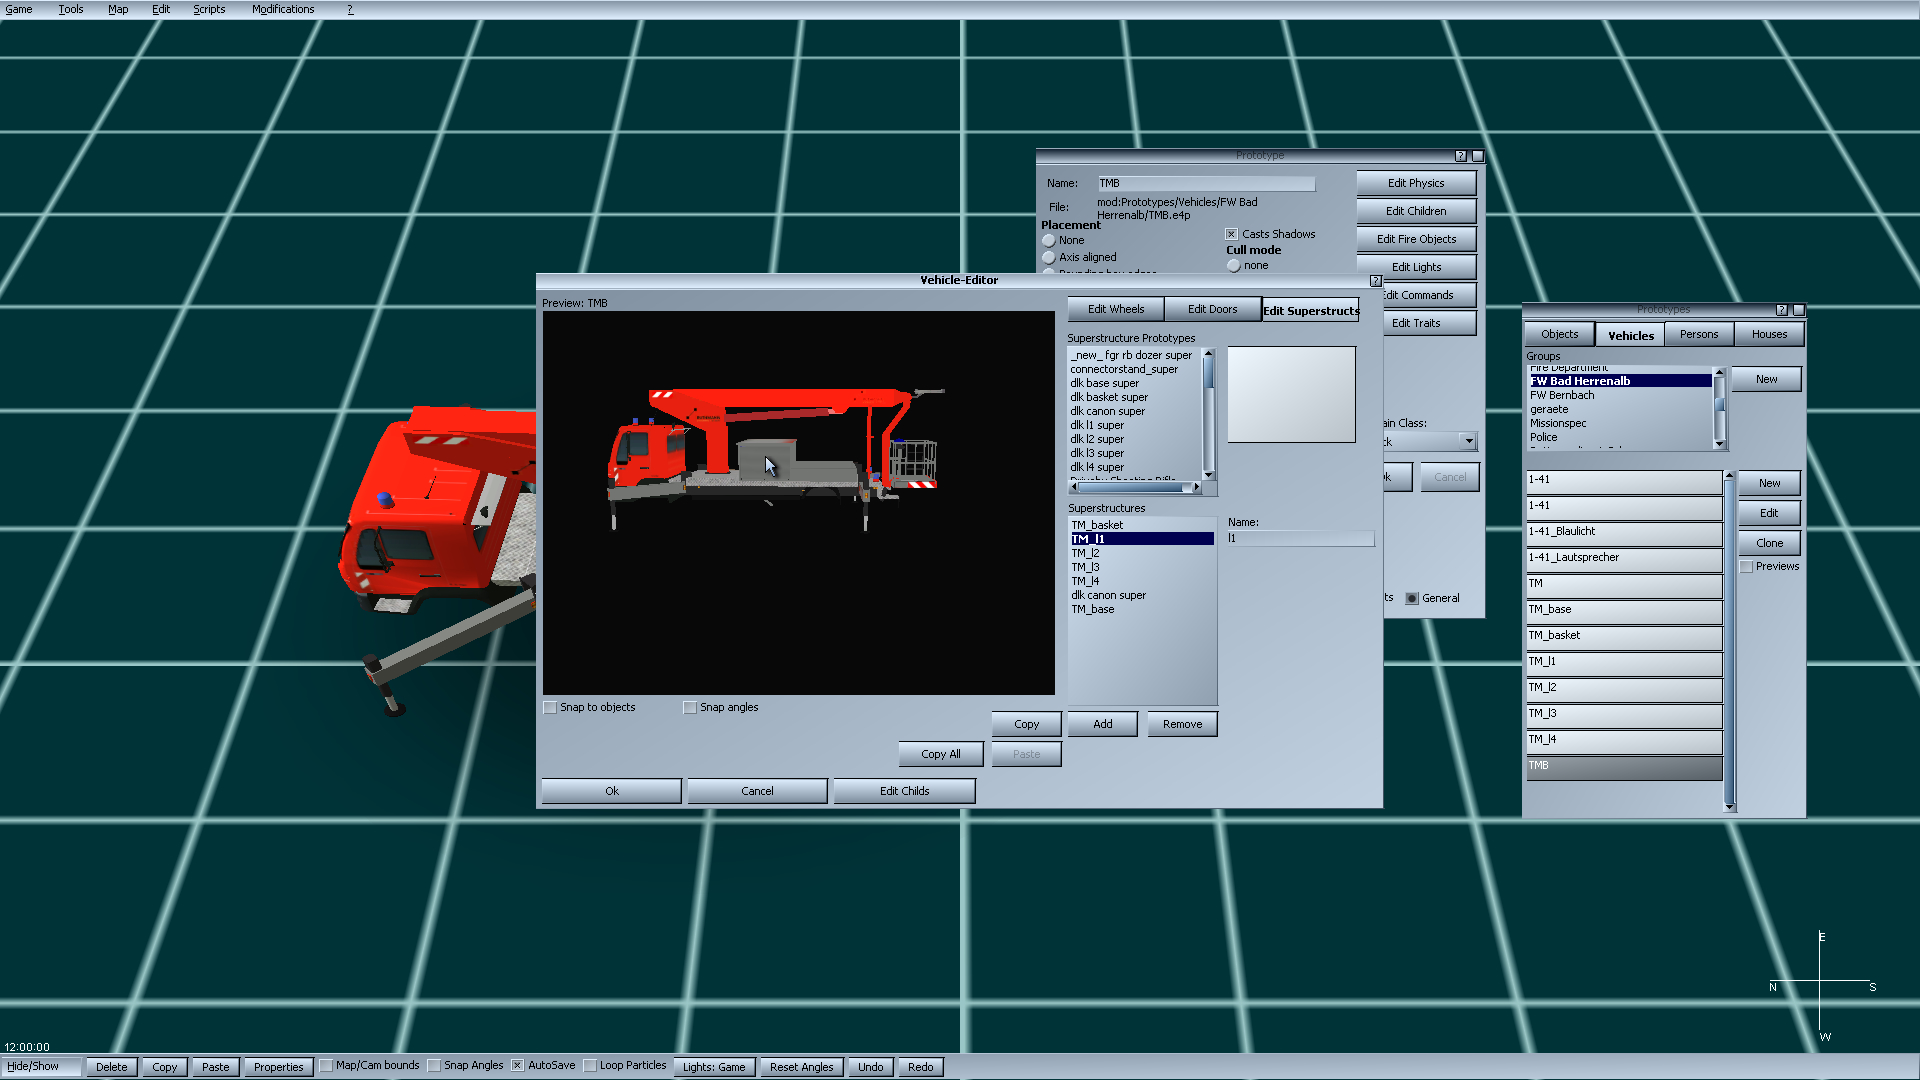The height and width of the screenshot is (1080, 1920).
Task: Open the Modifications menu
Action: 282,9
